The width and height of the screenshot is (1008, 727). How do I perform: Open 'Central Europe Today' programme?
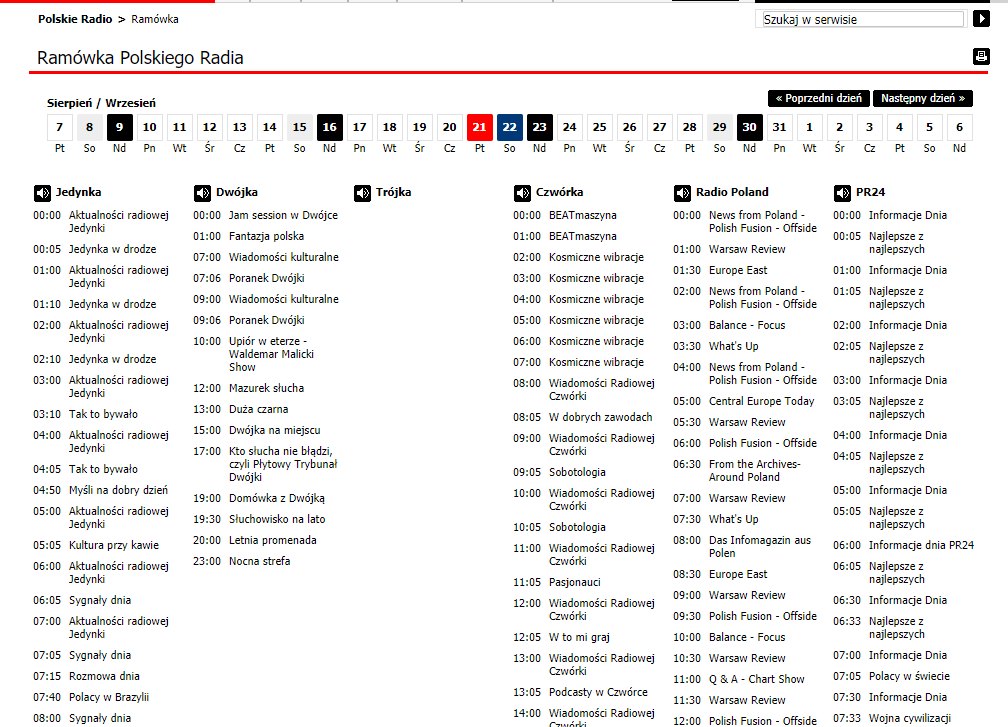click(761, 401)
